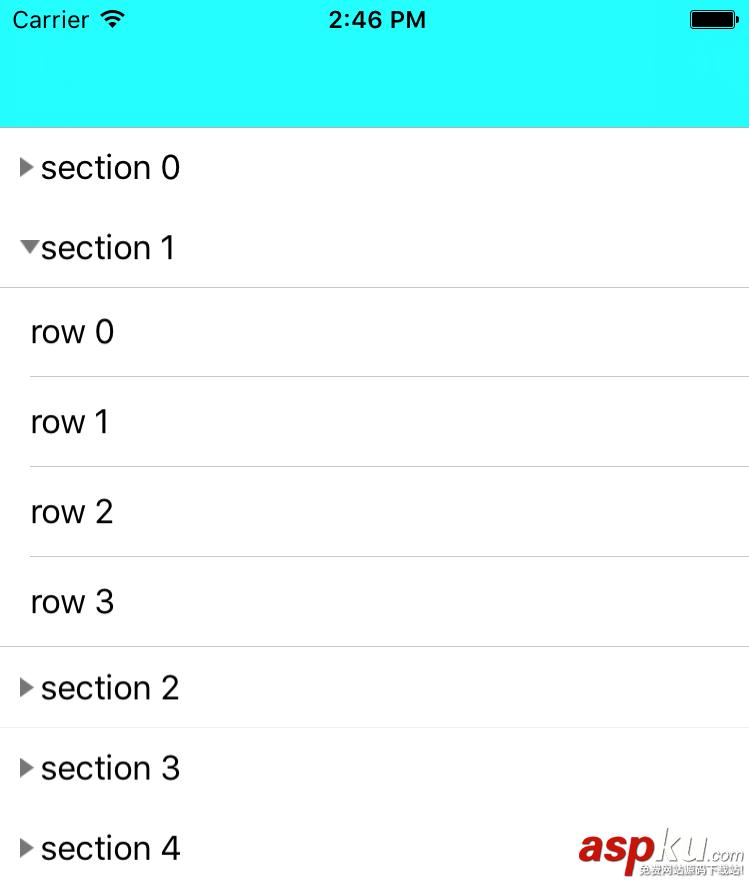Tap the "section 1" header text
Viewport: 749px width, 882px height.
click(108, 247)
